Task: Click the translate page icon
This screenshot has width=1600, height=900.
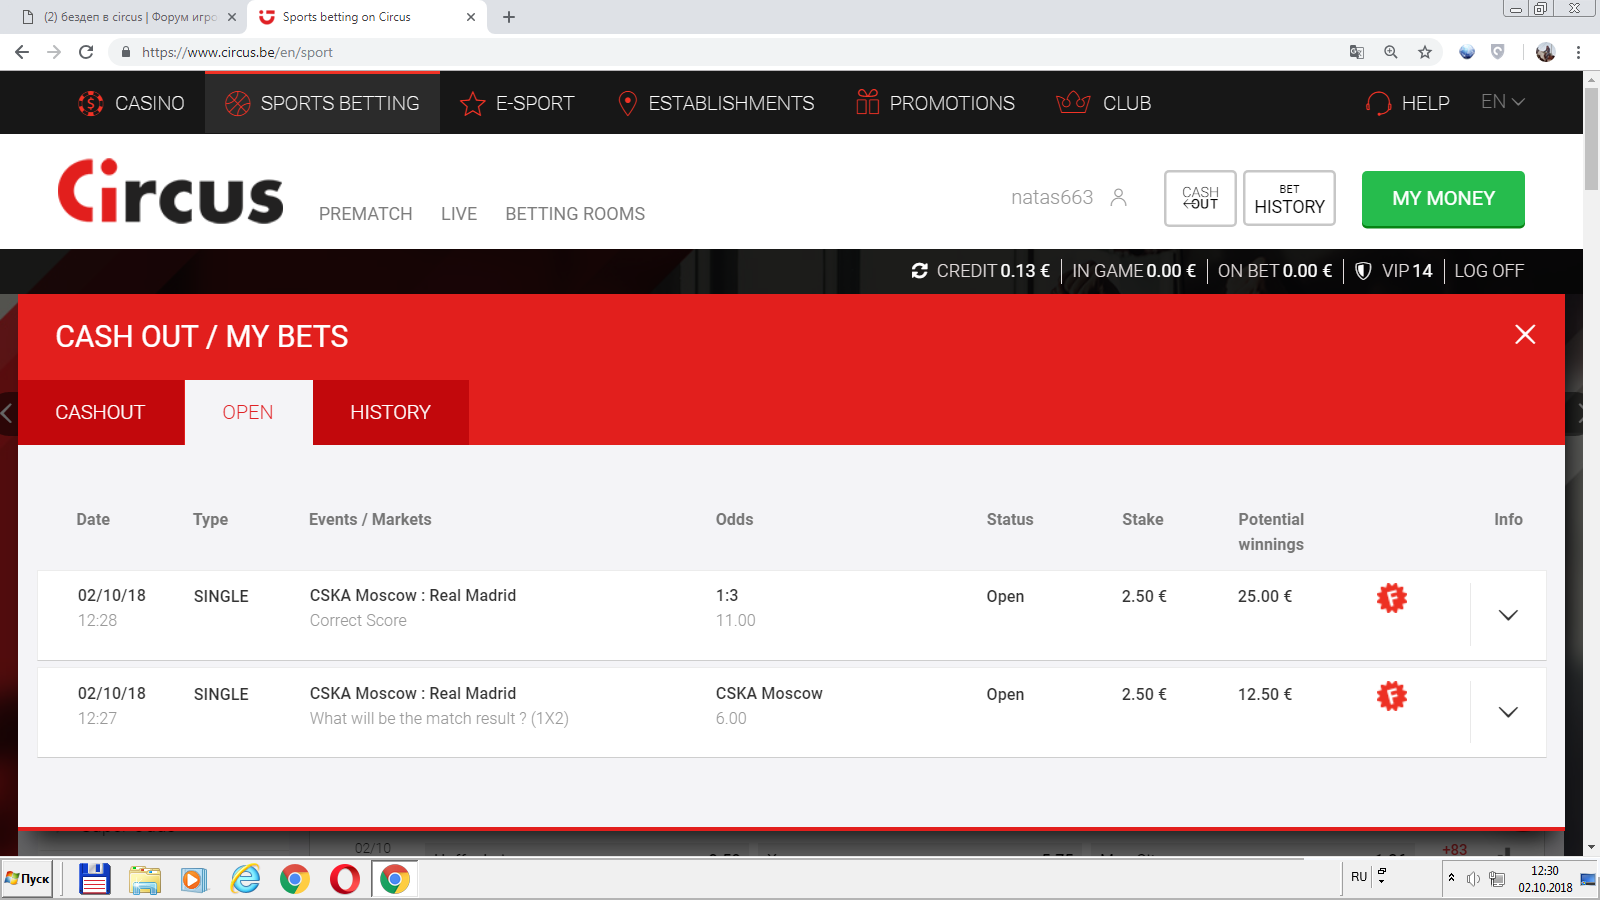Action: click(1357, 52)
